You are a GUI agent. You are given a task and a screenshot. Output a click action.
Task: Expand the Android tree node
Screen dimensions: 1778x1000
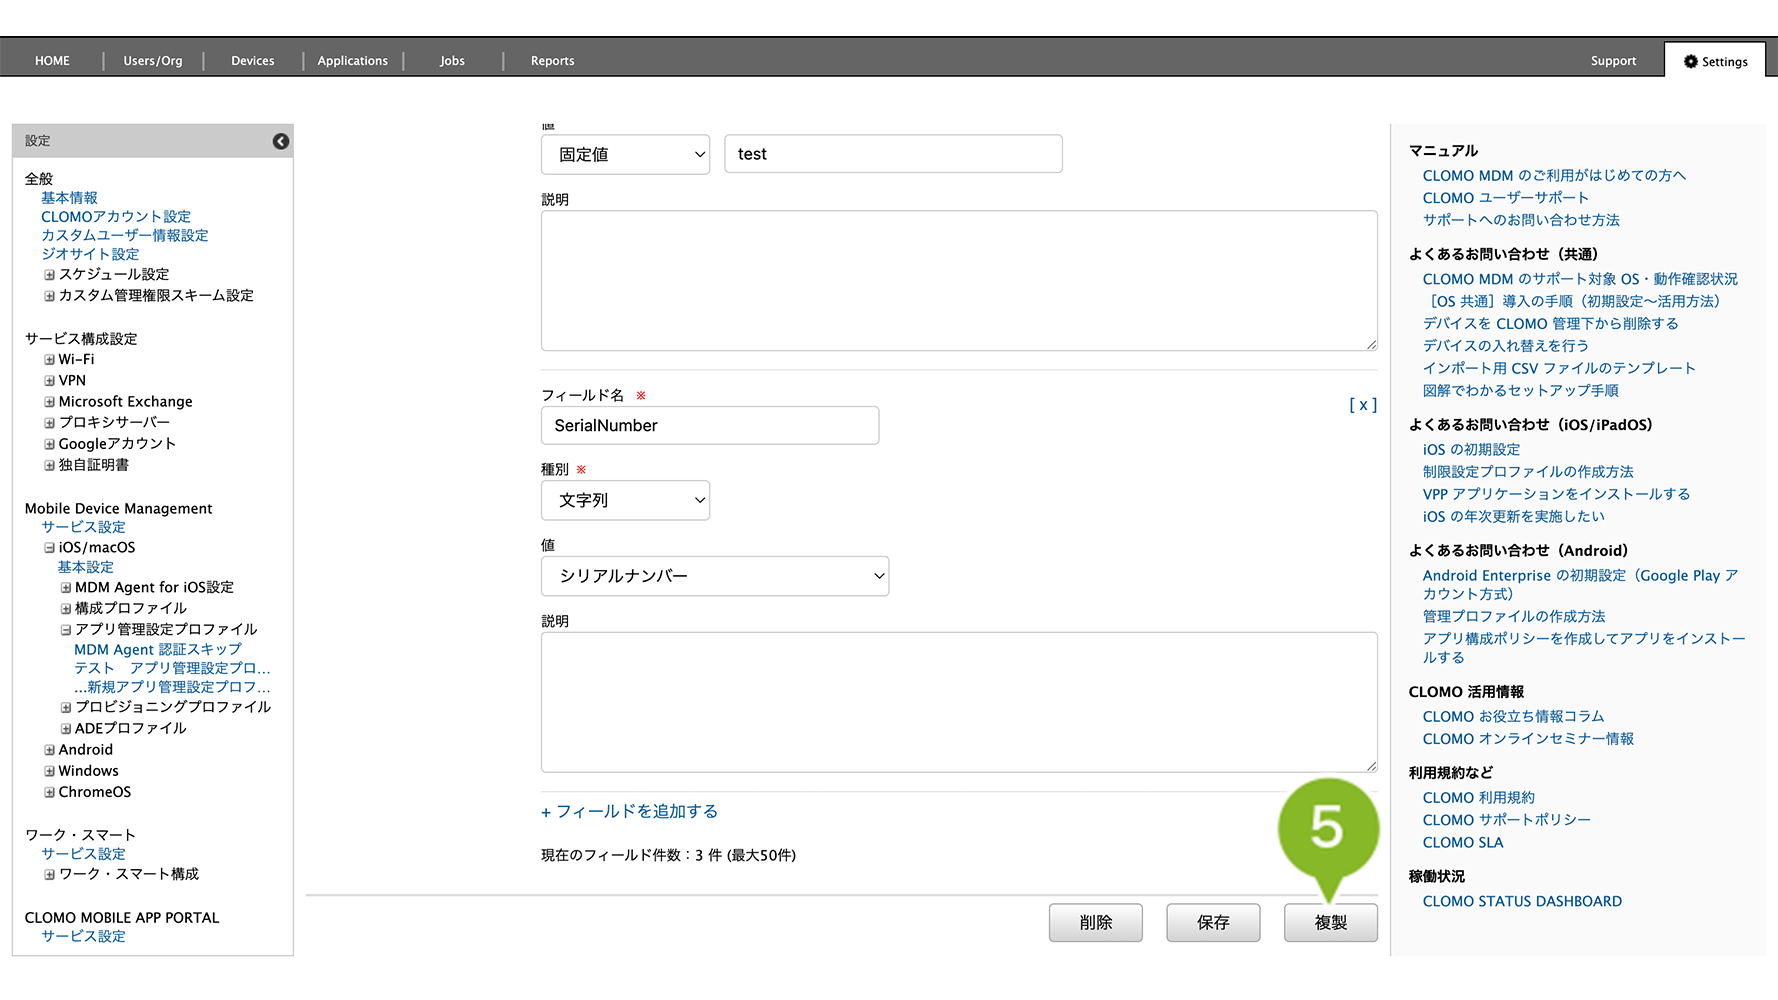point(49,750)
